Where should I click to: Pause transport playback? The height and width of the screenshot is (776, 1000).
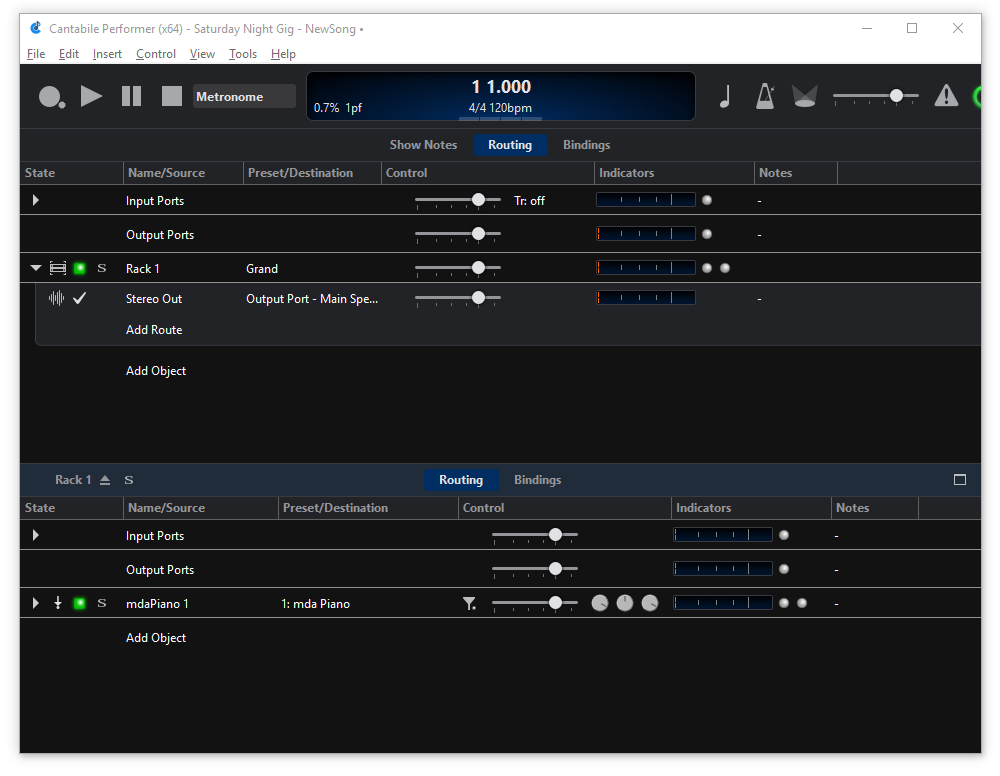(131, 96)
